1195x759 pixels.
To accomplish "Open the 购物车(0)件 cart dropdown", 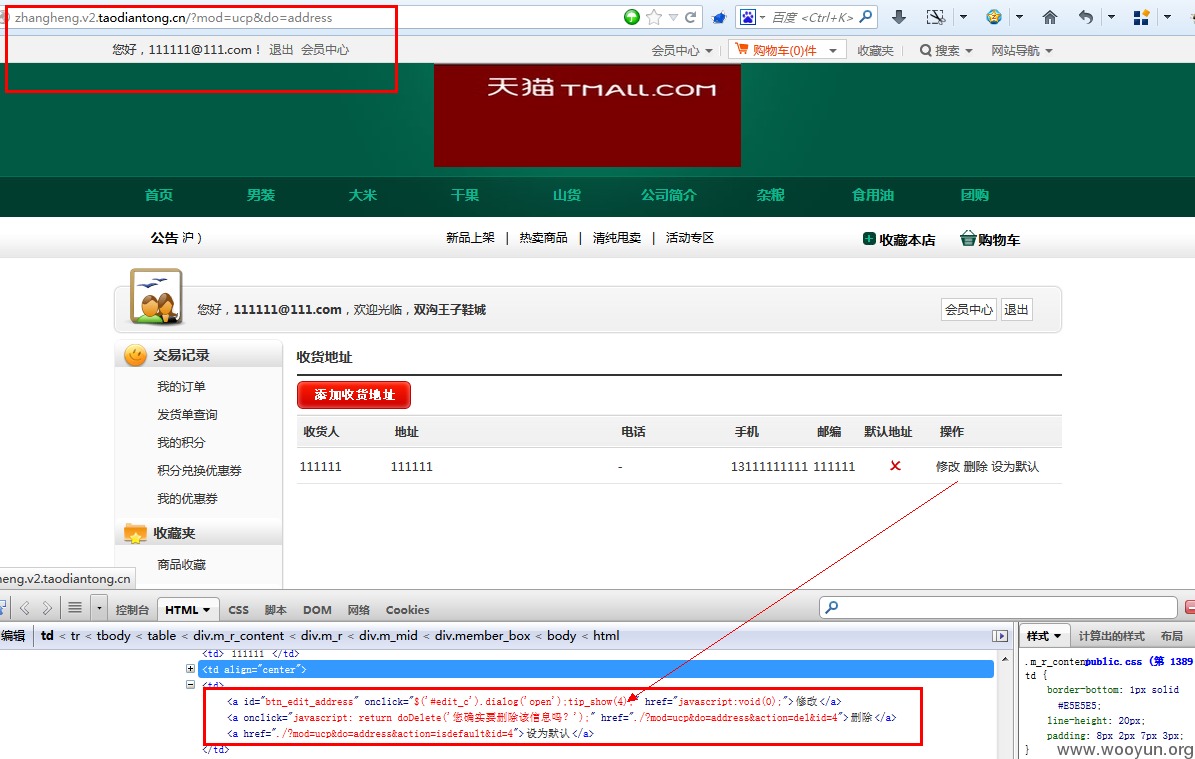I will pos(787,50).
